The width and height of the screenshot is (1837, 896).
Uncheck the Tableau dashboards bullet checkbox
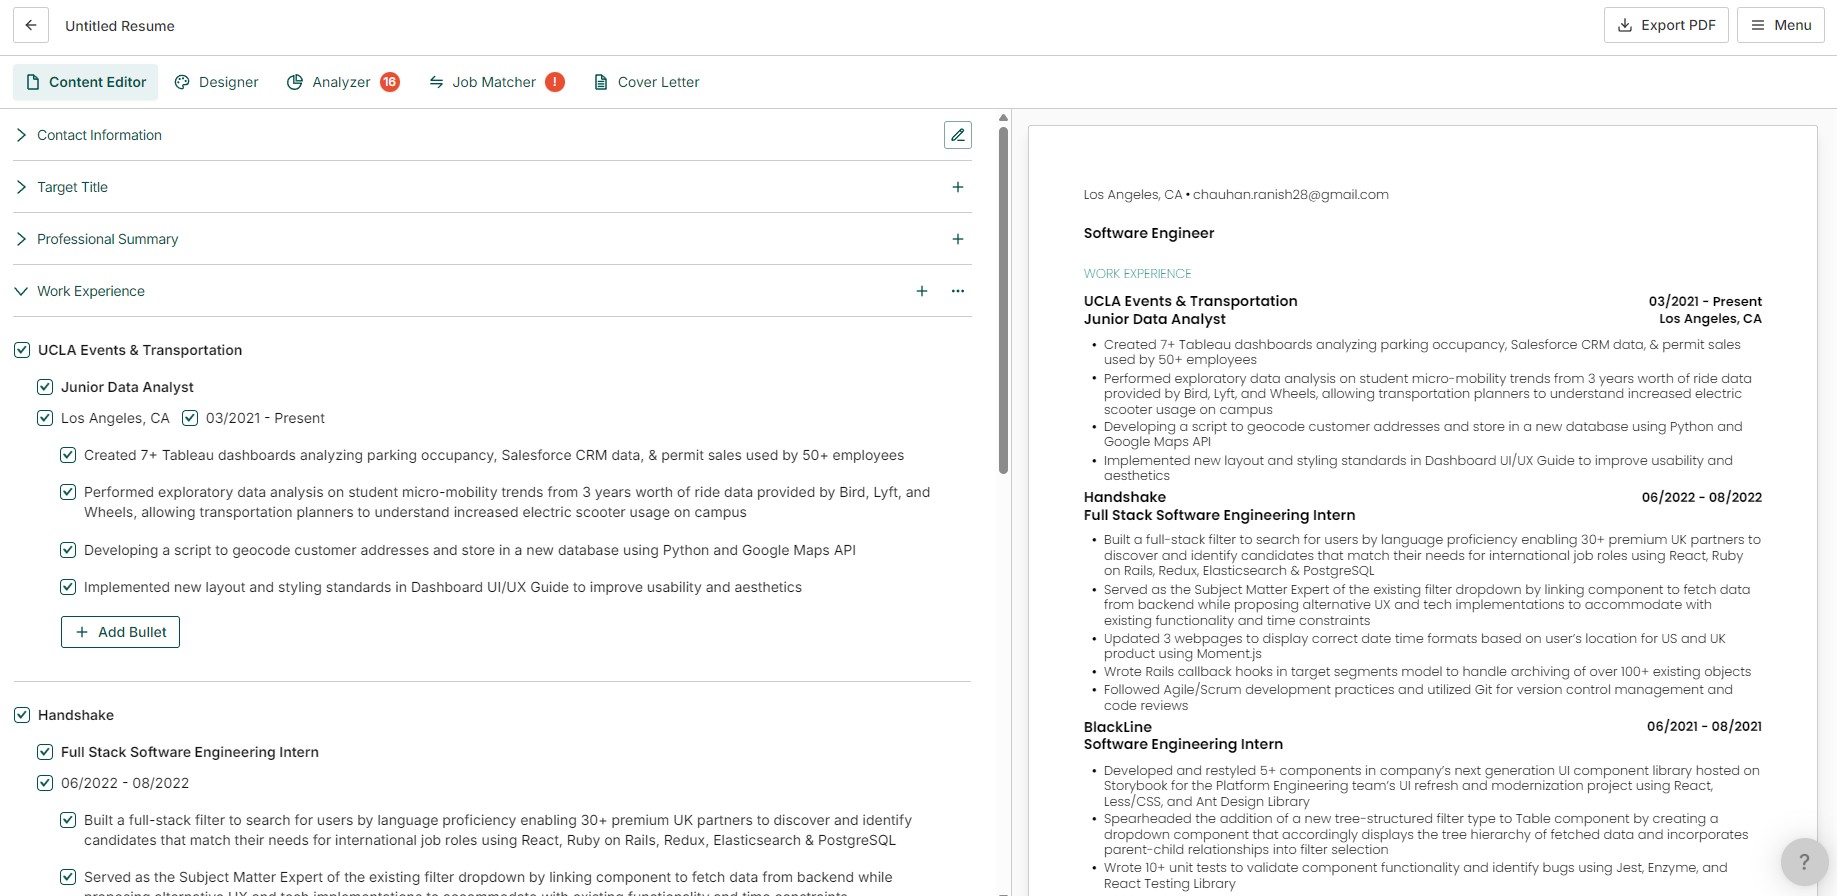click(x=68, y=455)
